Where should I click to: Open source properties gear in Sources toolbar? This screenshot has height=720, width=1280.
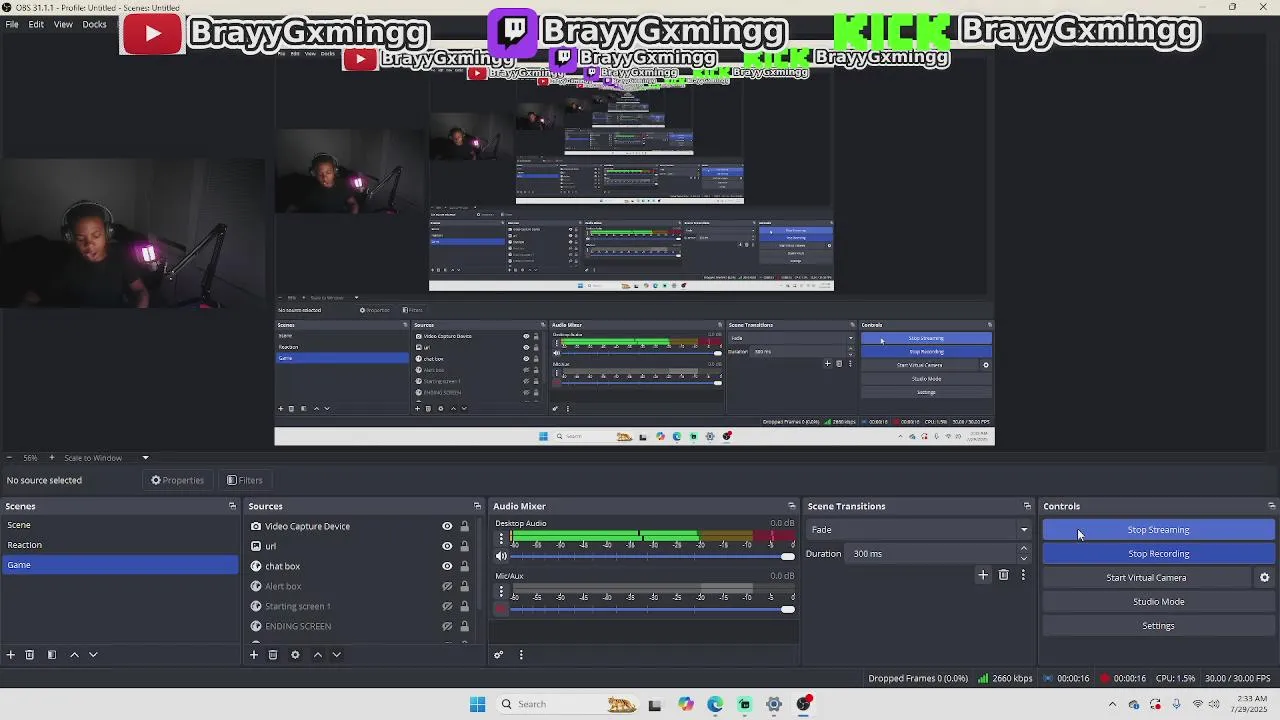[295, 655]
